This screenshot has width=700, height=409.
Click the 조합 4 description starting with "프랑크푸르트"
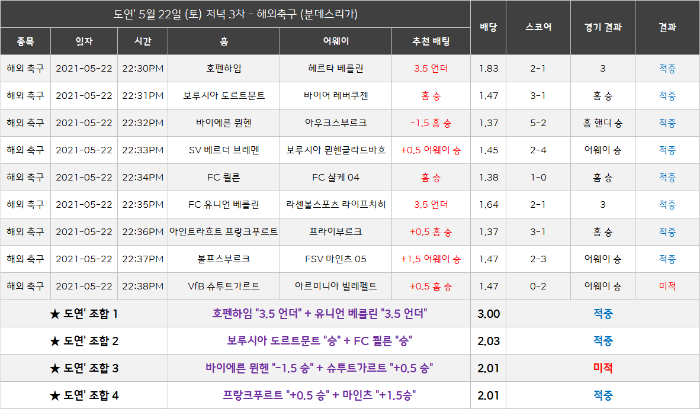[x=319, y=396]
